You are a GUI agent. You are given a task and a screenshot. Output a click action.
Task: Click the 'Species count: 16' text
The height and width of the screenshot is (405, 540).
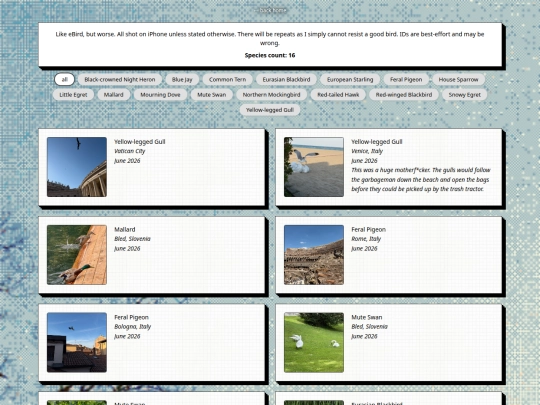pos(270,55)
